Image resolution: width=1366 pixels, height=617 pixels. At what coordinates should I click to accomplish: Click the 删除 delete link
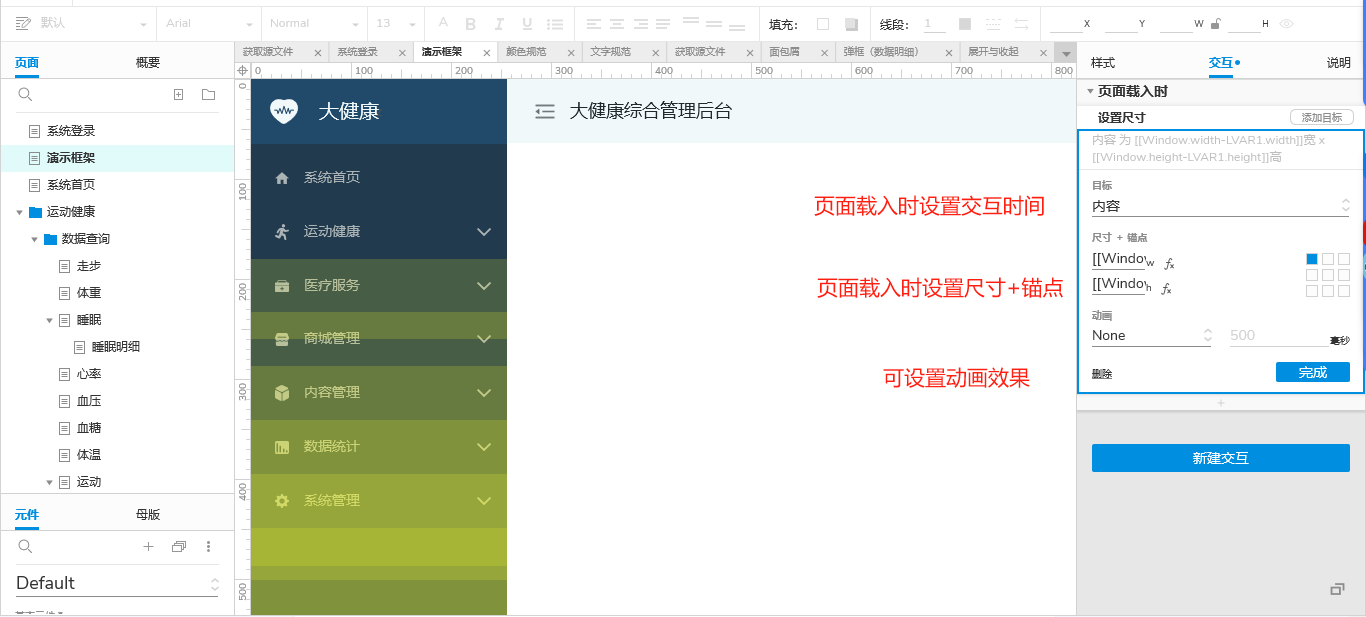1101,374
